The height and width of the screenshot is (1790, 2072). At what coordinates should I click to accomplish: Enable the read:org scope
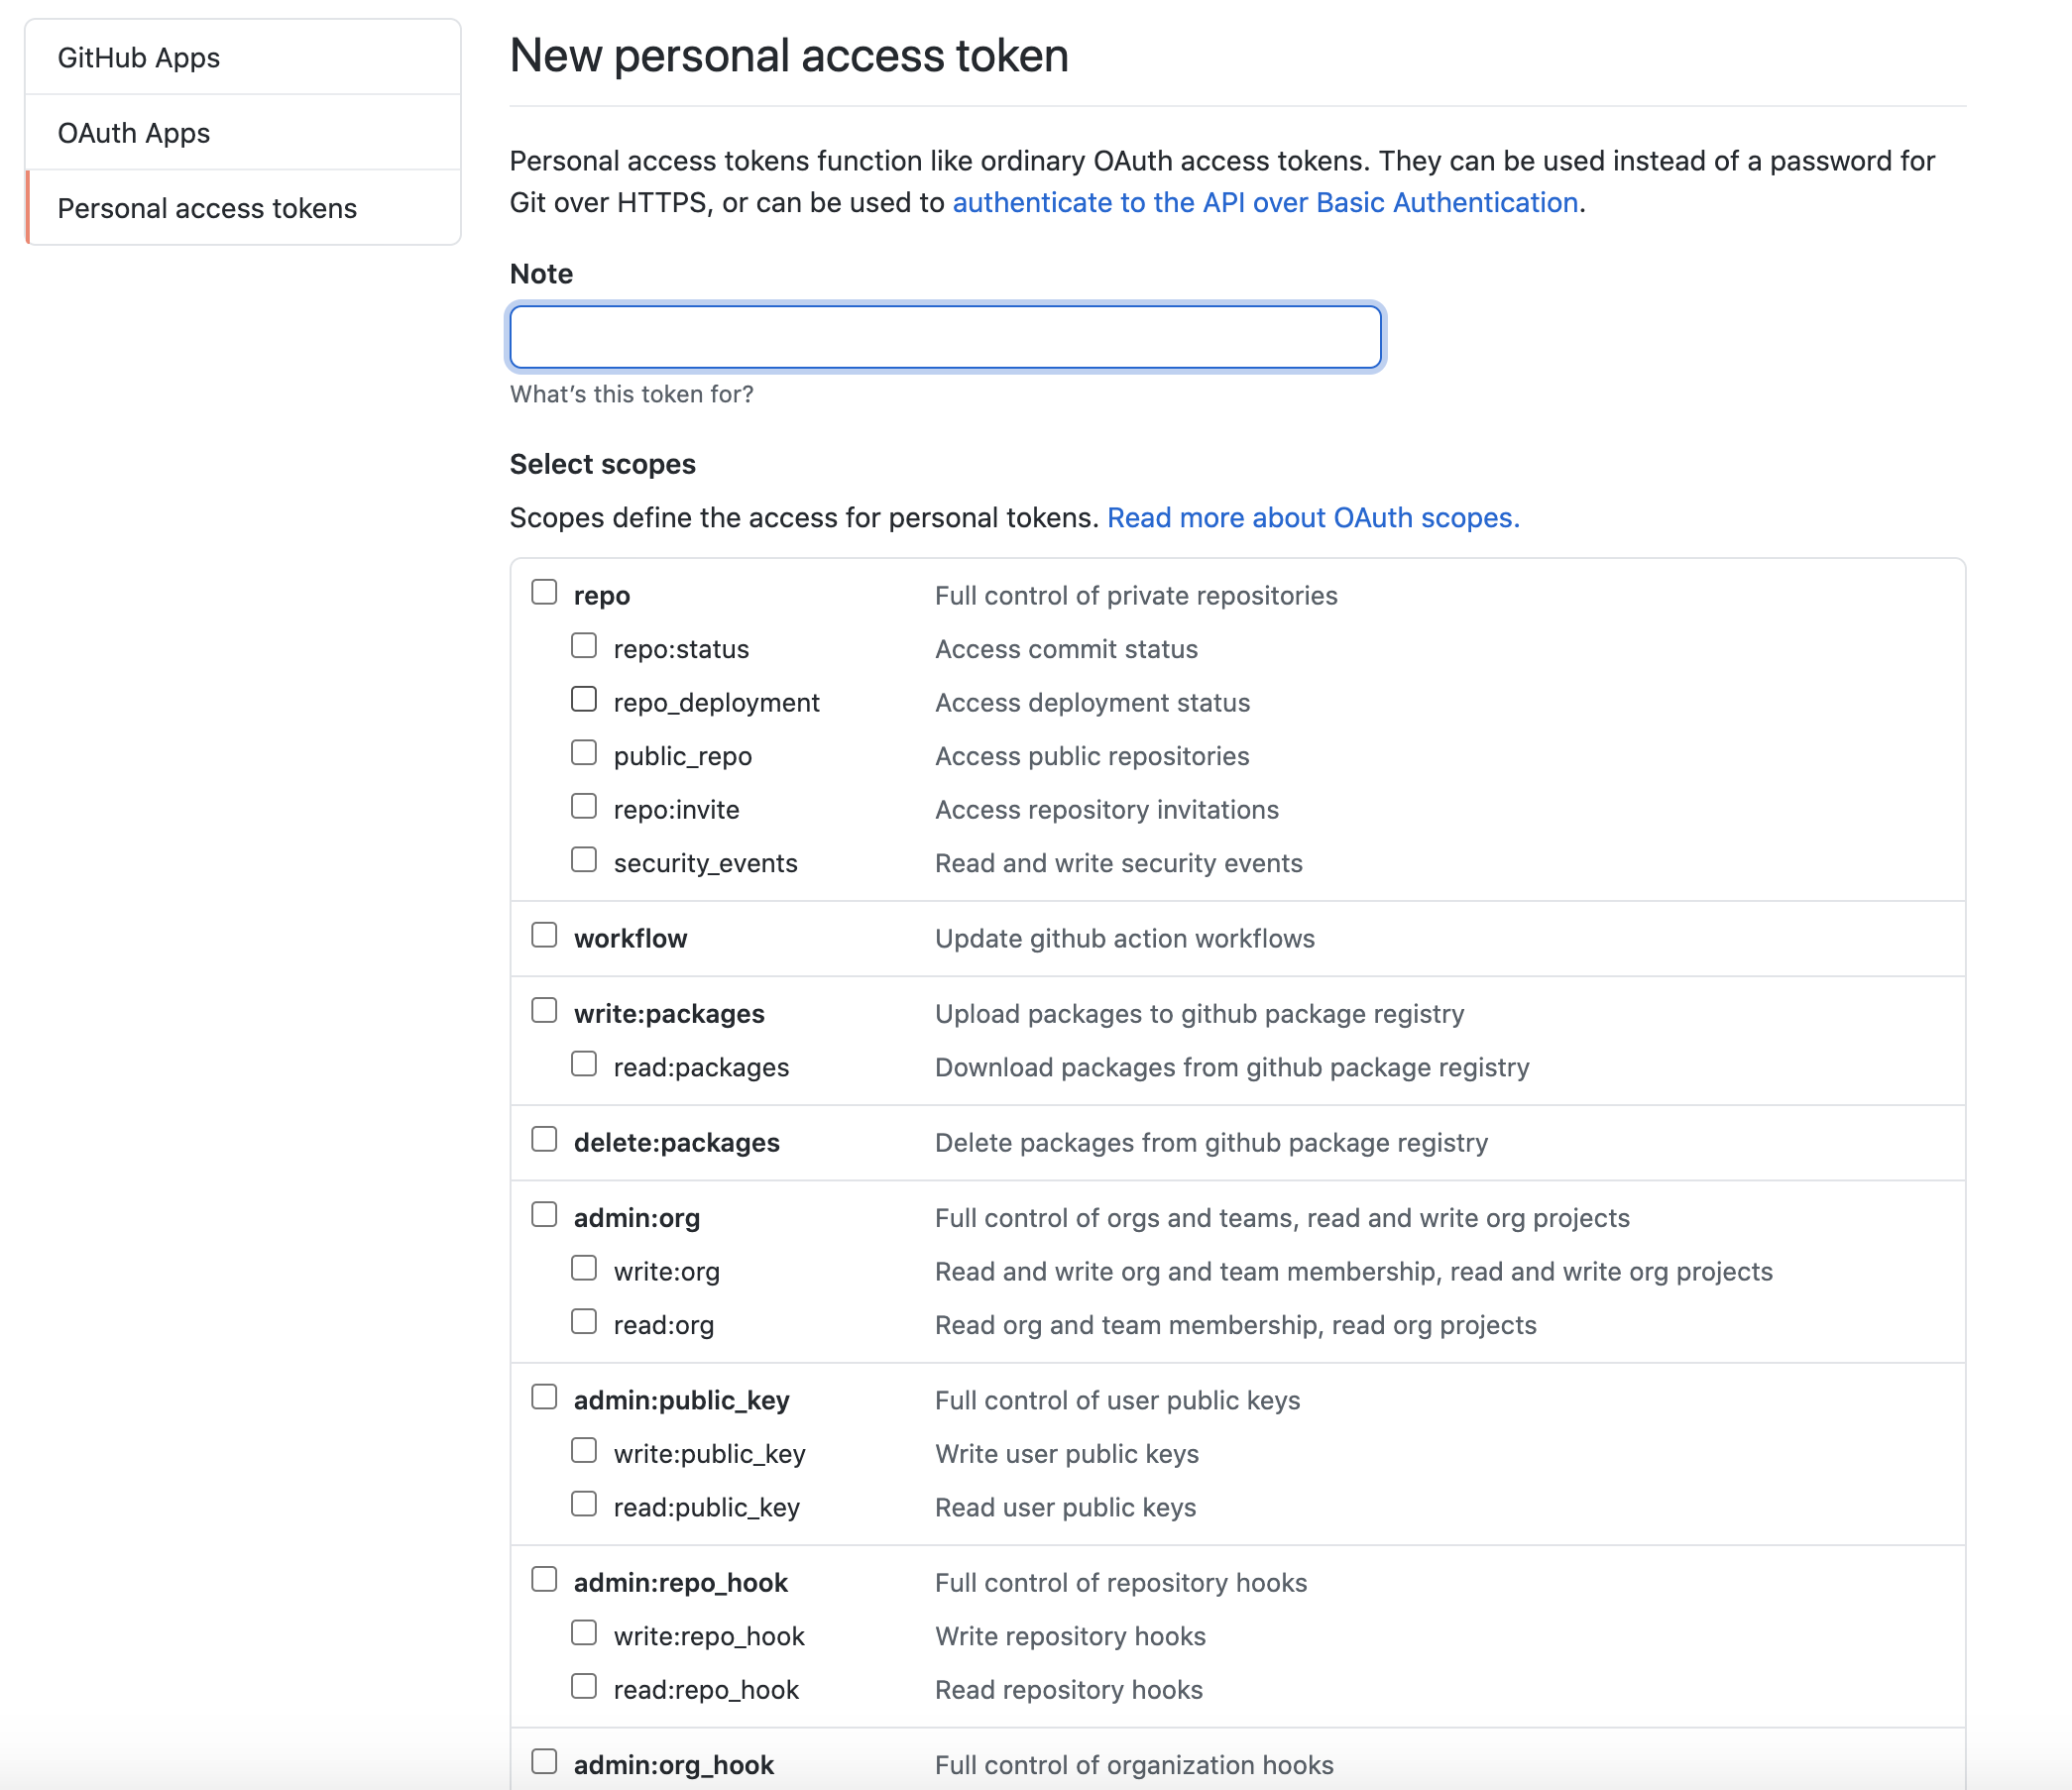[x=584, y=1322]
